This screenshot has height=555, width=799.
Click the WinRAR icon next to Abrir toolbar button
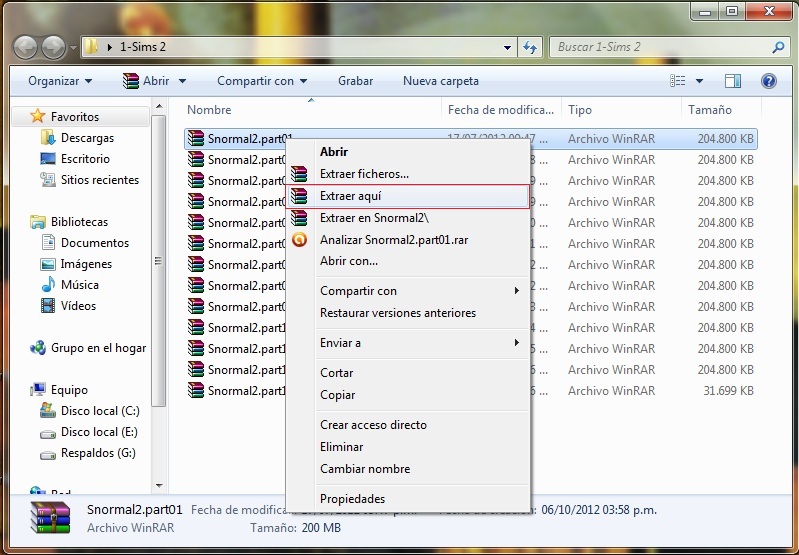tap(131, 81)
